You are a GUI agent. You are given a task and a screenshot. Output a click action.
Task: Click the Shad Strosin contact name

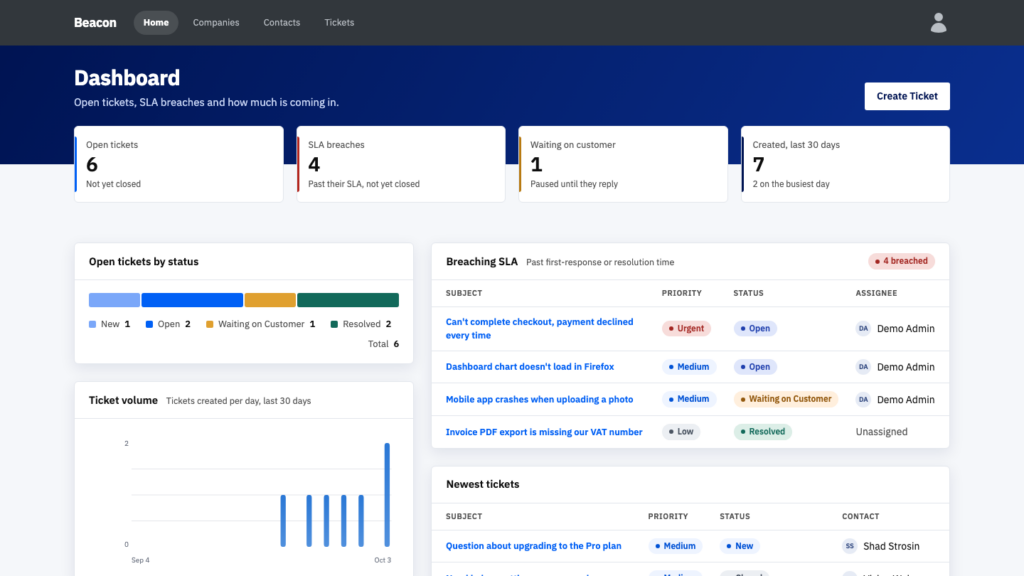pos(891,546)
